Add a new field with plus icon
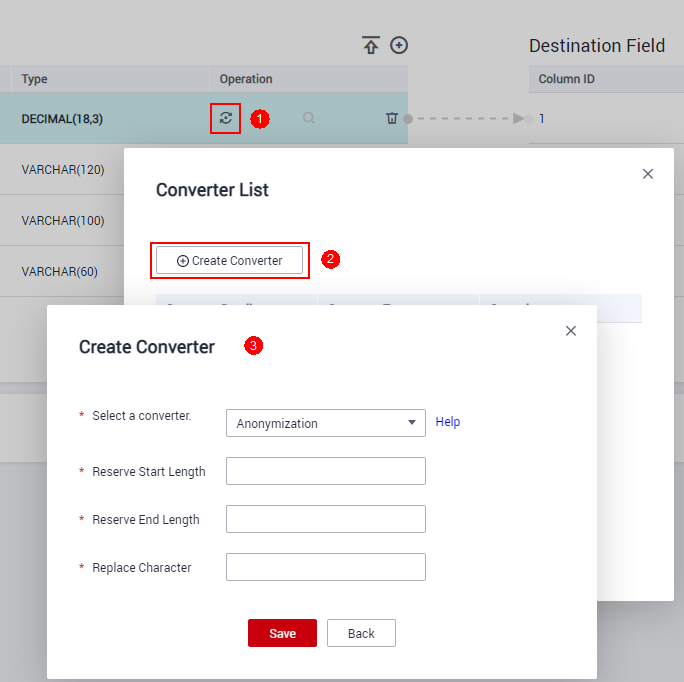Image resolution: width=684 pixels, height=682 pixels. tap(399, 45)
